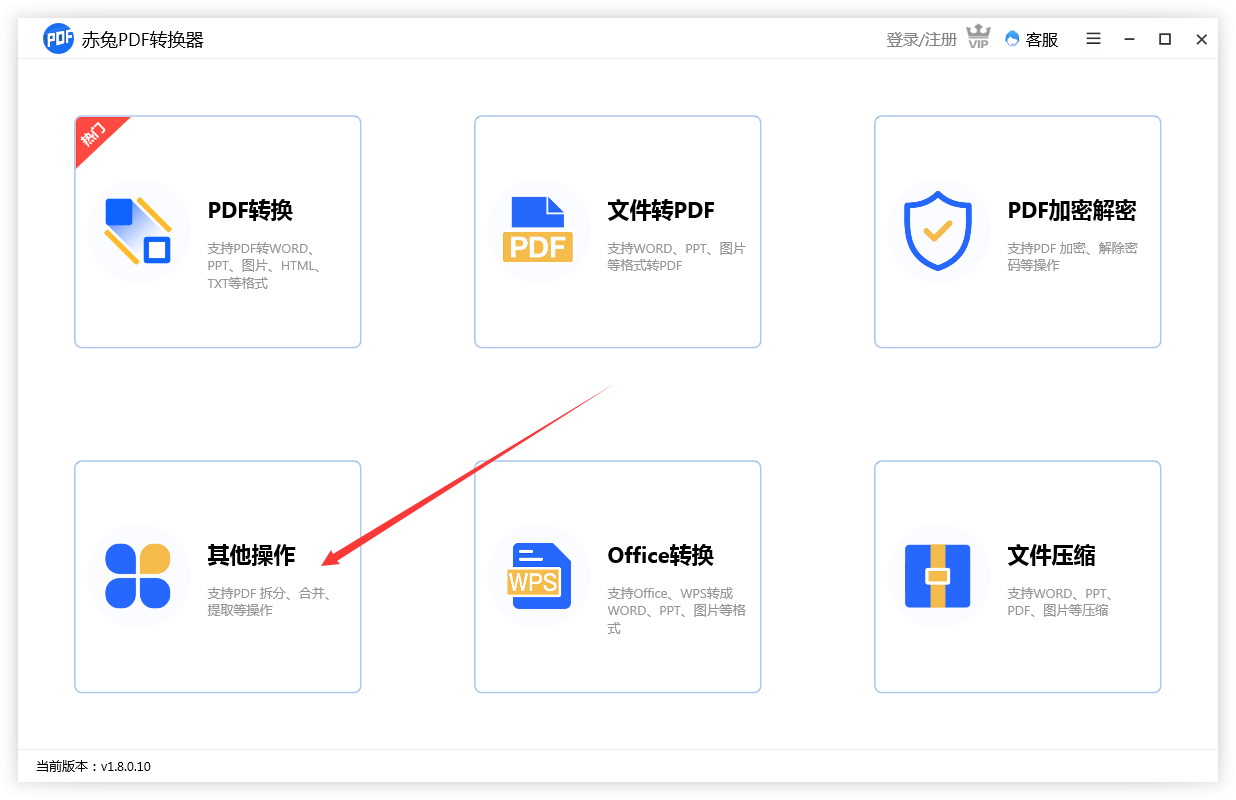
Task: Click the 其他操作 four-petal icon
Action: (138, 576)
